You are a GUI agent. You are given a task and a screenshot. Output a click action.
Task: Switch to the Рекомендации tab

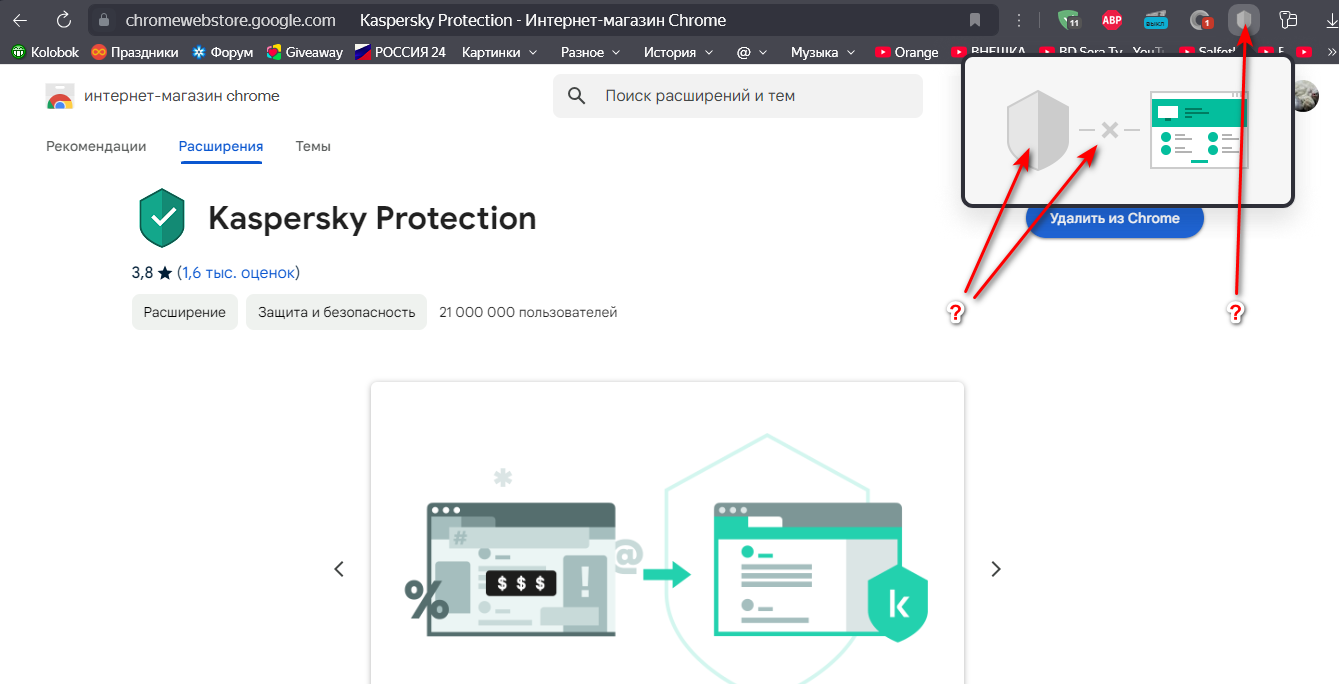96,146
